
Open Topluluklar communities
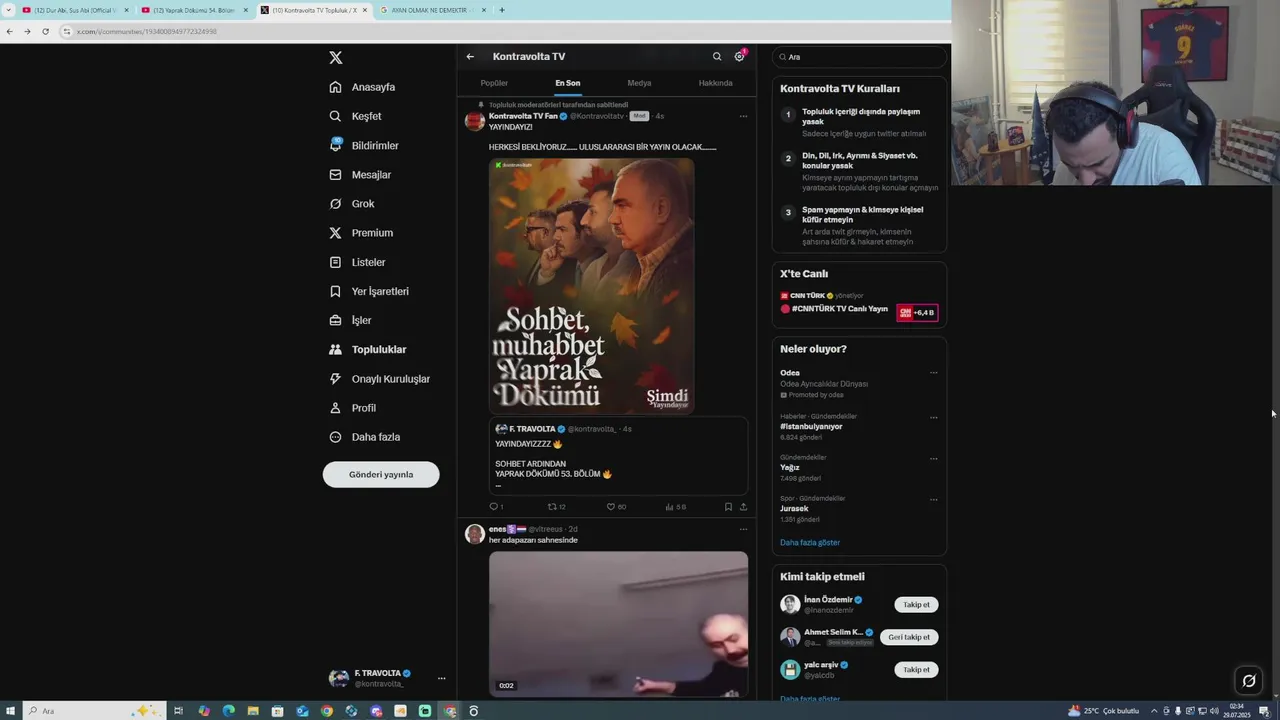coord(368,350)
